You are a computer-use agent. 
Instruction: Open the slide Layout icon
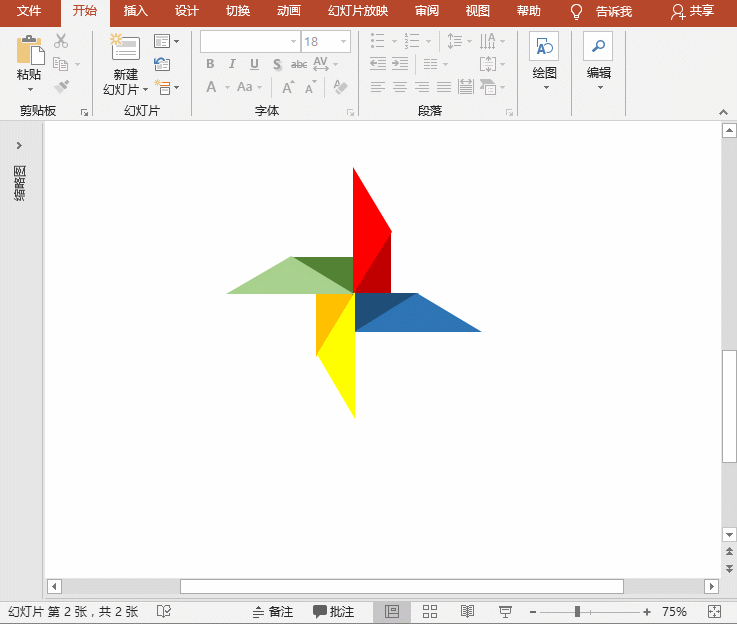click(x=162, y=41)
